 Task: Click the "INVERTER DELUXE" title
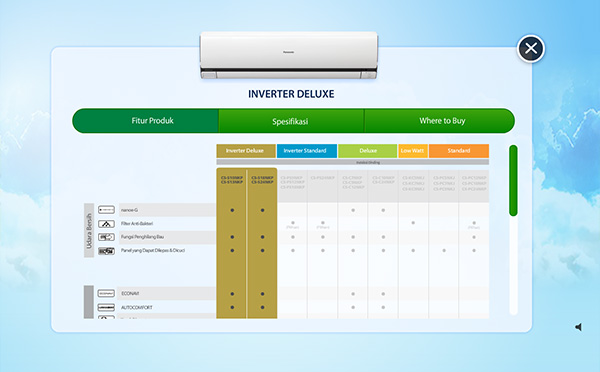point(291,94)
